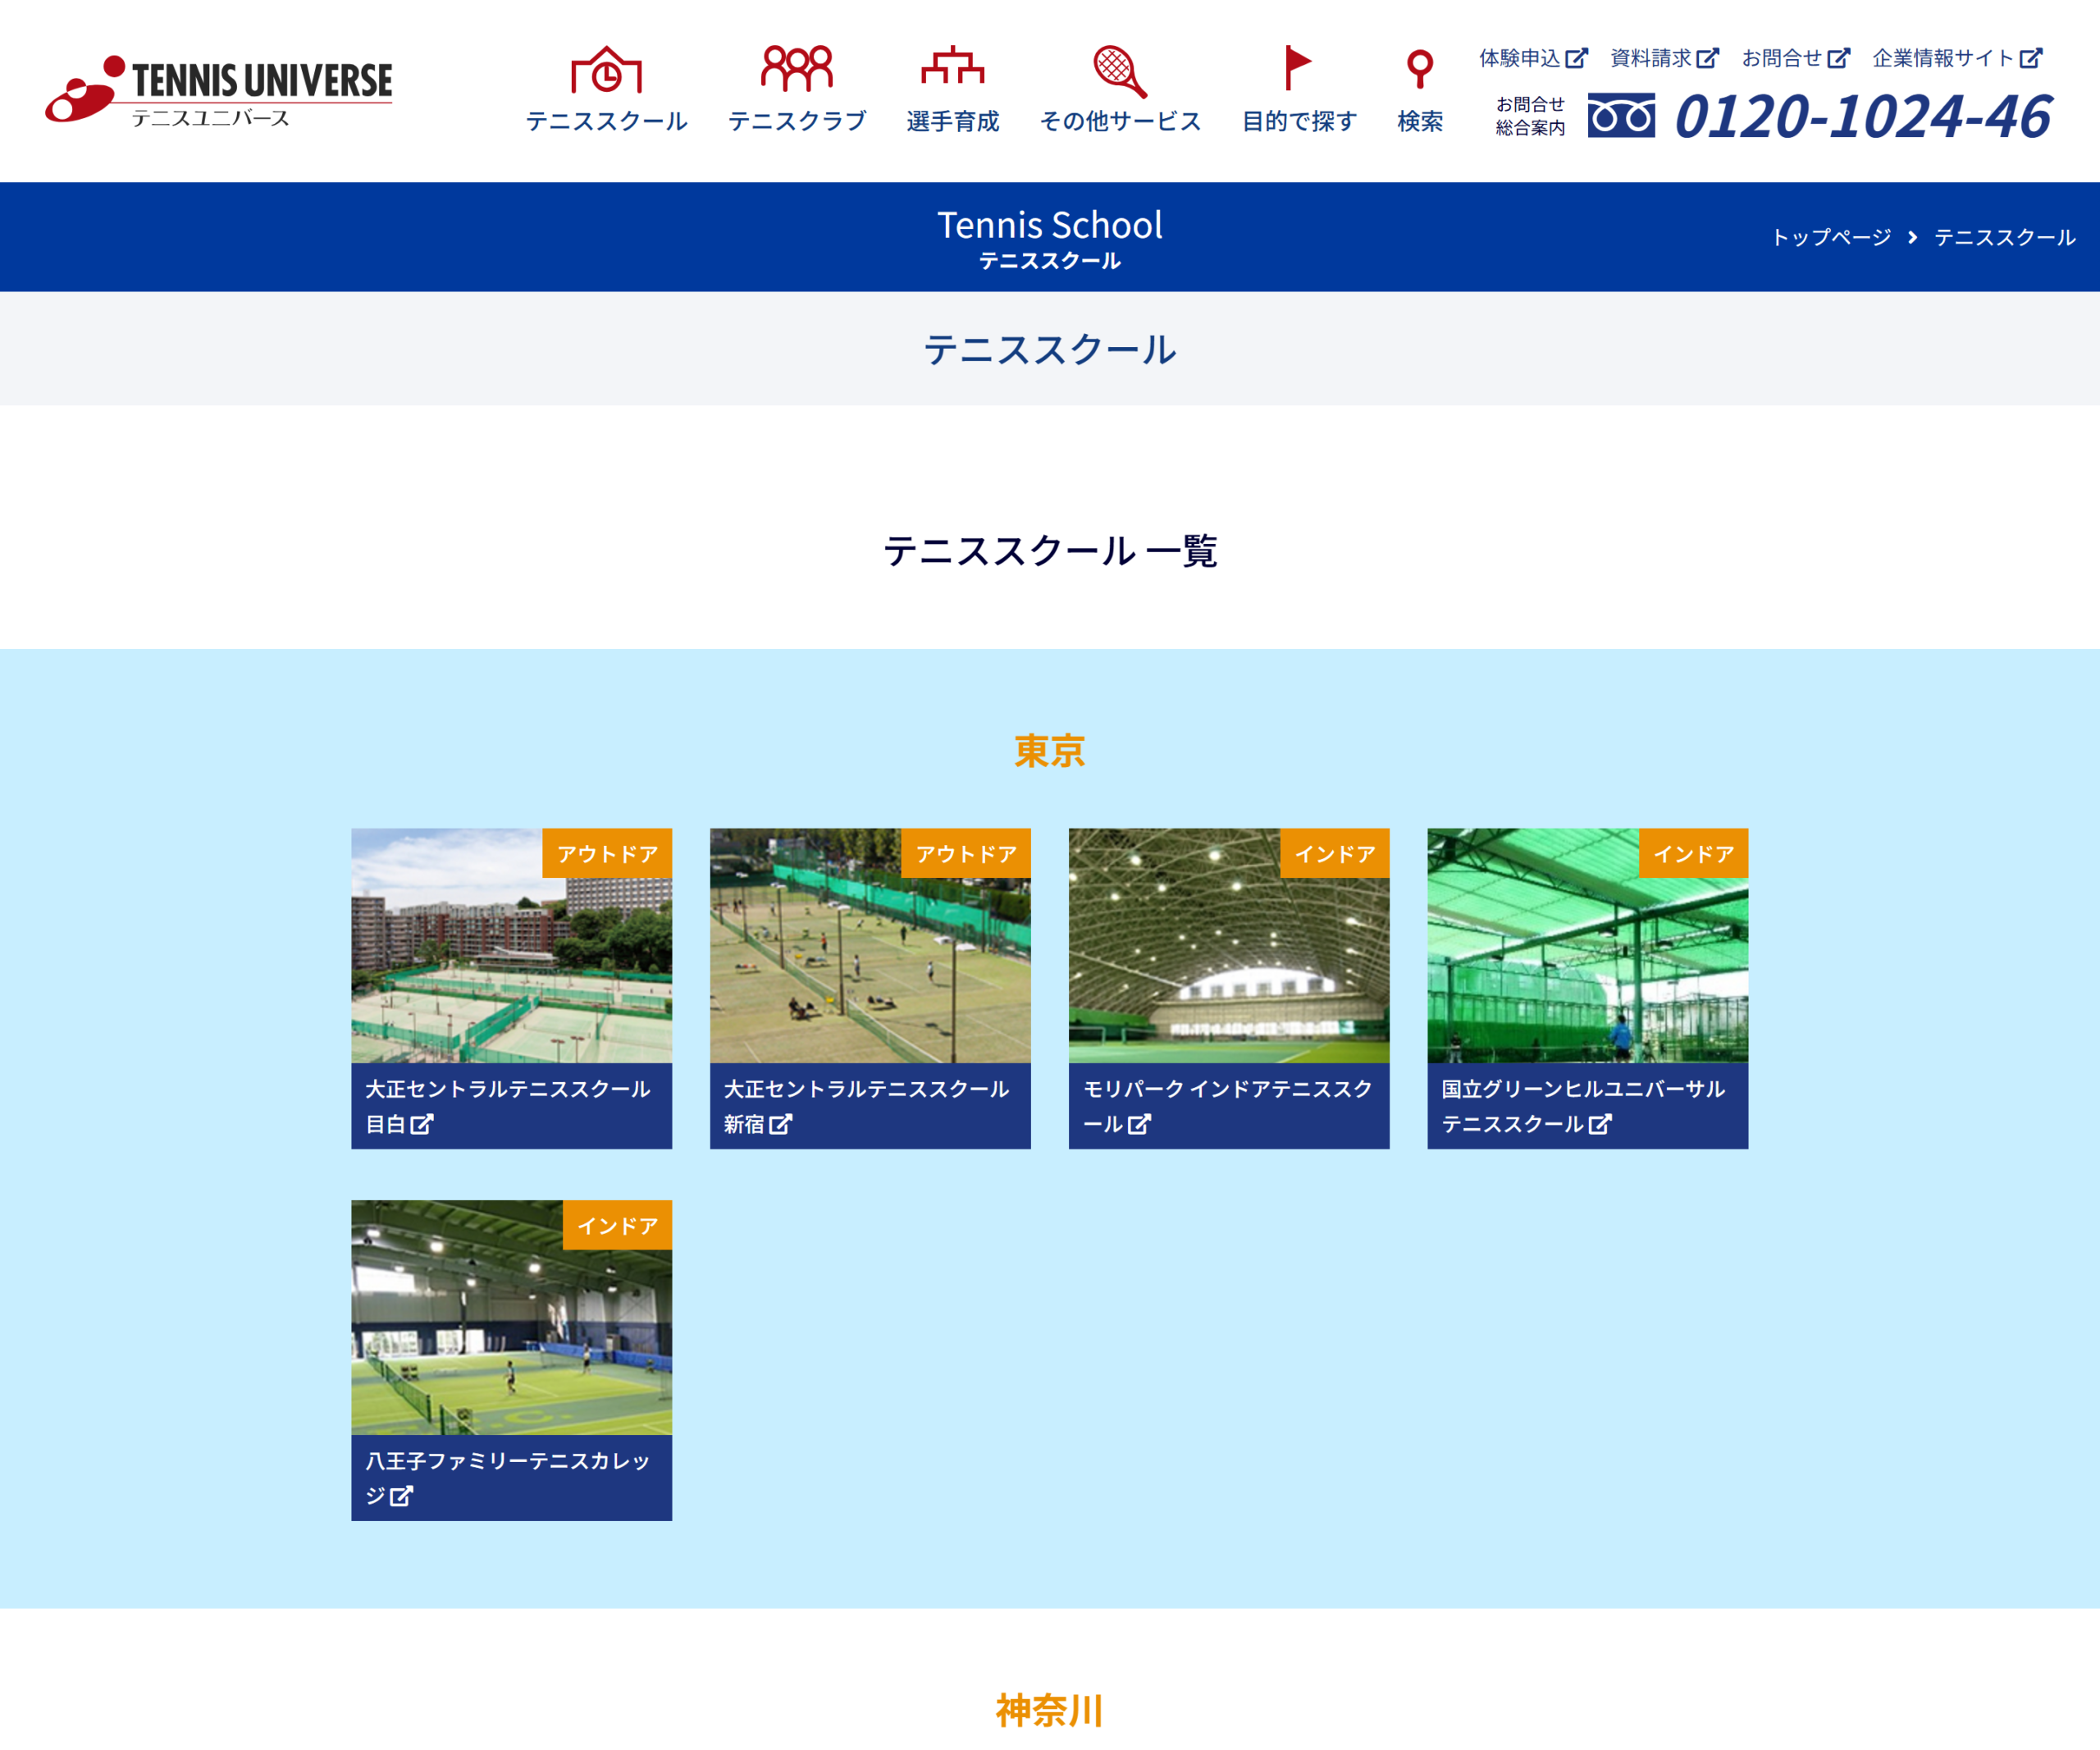This screenshot has height=1750, width=2100.
Task: Click breadcrumb chevron arrow separator
Action: coord(1912,238)
